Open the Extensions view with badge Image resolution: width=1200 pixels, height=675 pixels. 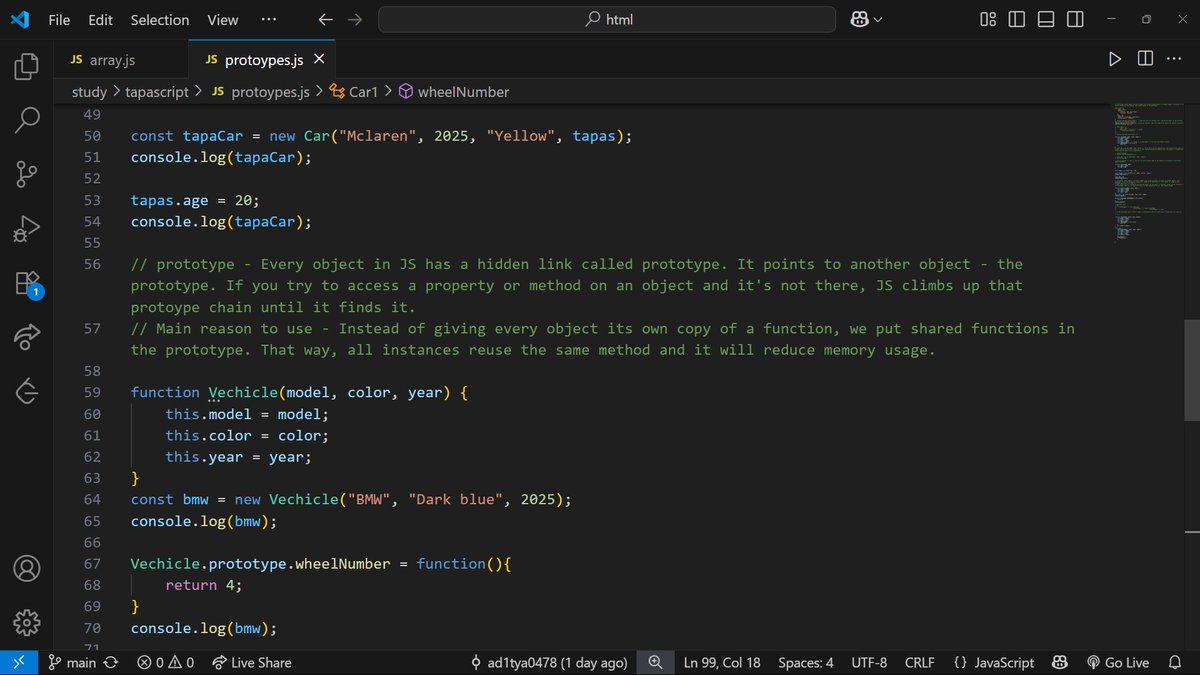[27, 284]
